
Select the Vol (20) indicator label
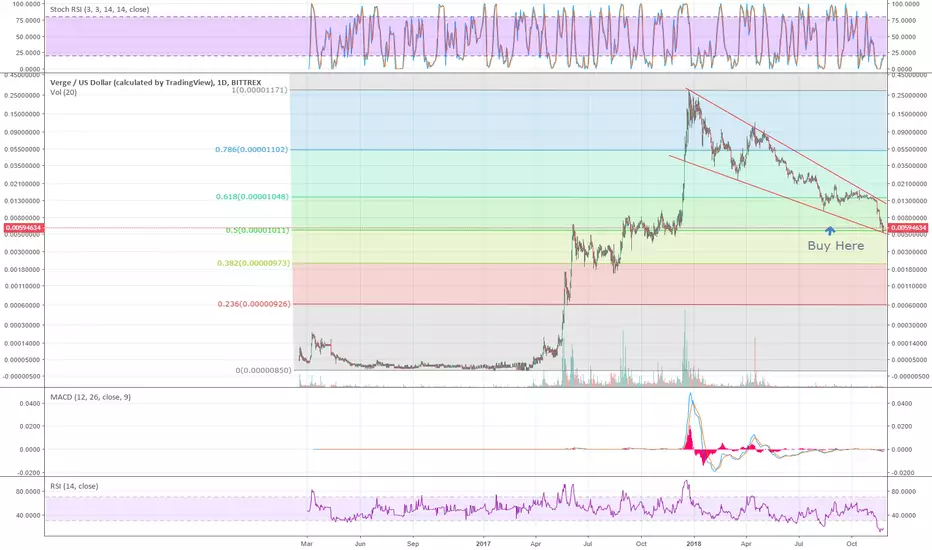pyautogui.click(x=64, y=92)
